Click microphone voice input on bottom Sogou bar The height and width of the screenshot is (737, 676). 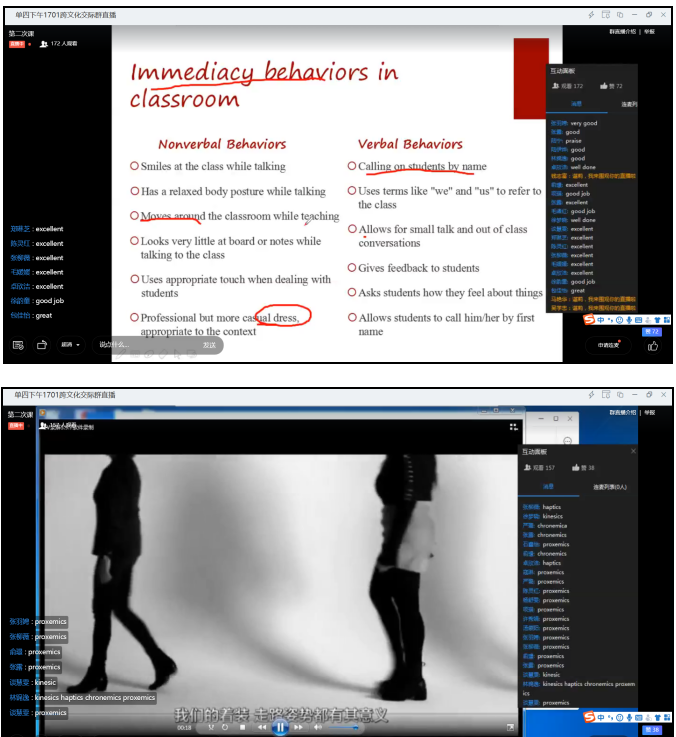pos(629,717)
